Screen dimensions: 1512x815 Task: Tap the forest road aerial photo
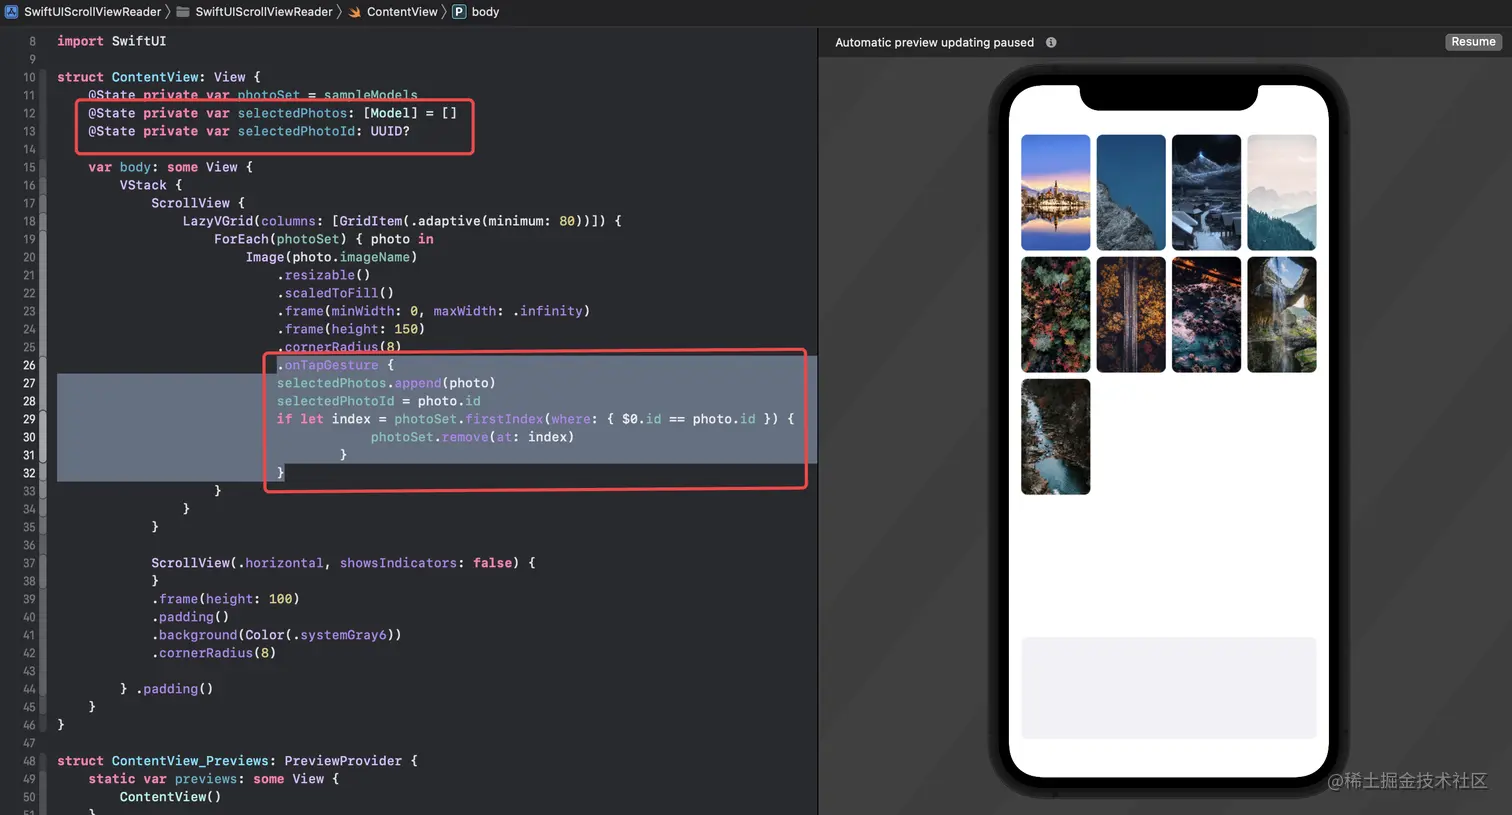click(1131, 314)
